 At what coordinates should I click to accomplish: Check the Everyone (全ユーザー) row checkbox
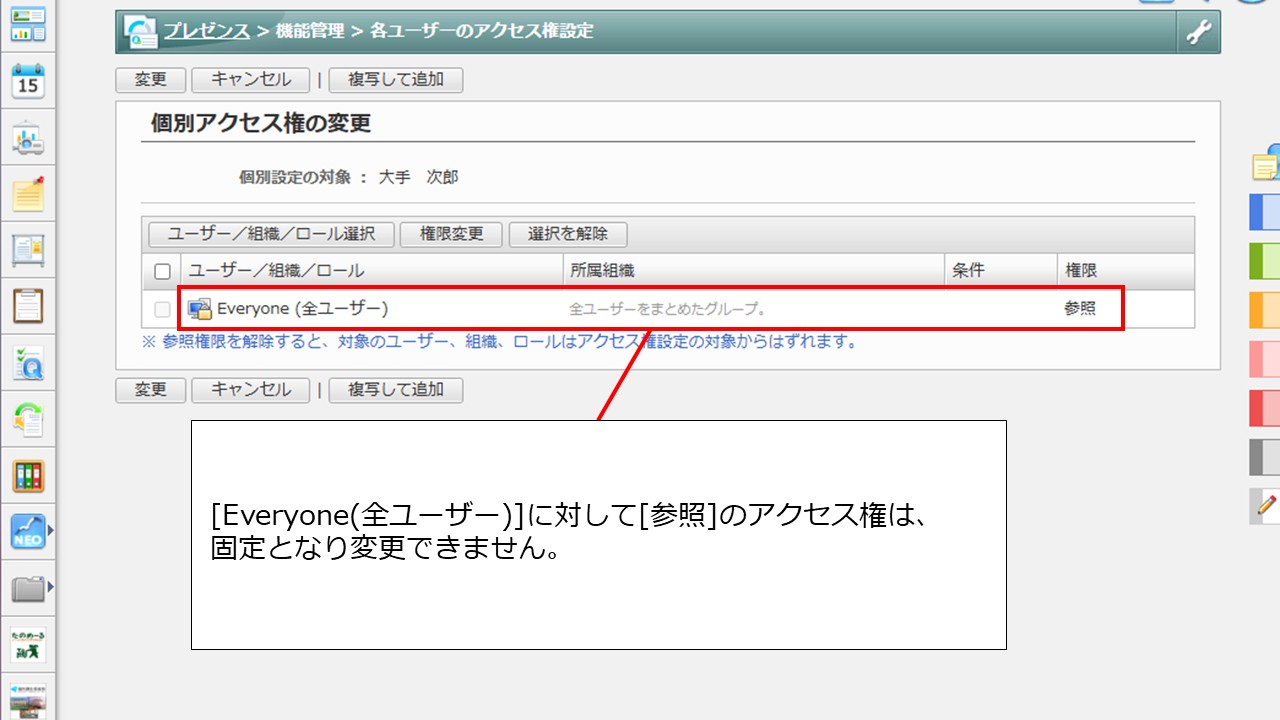162,309
